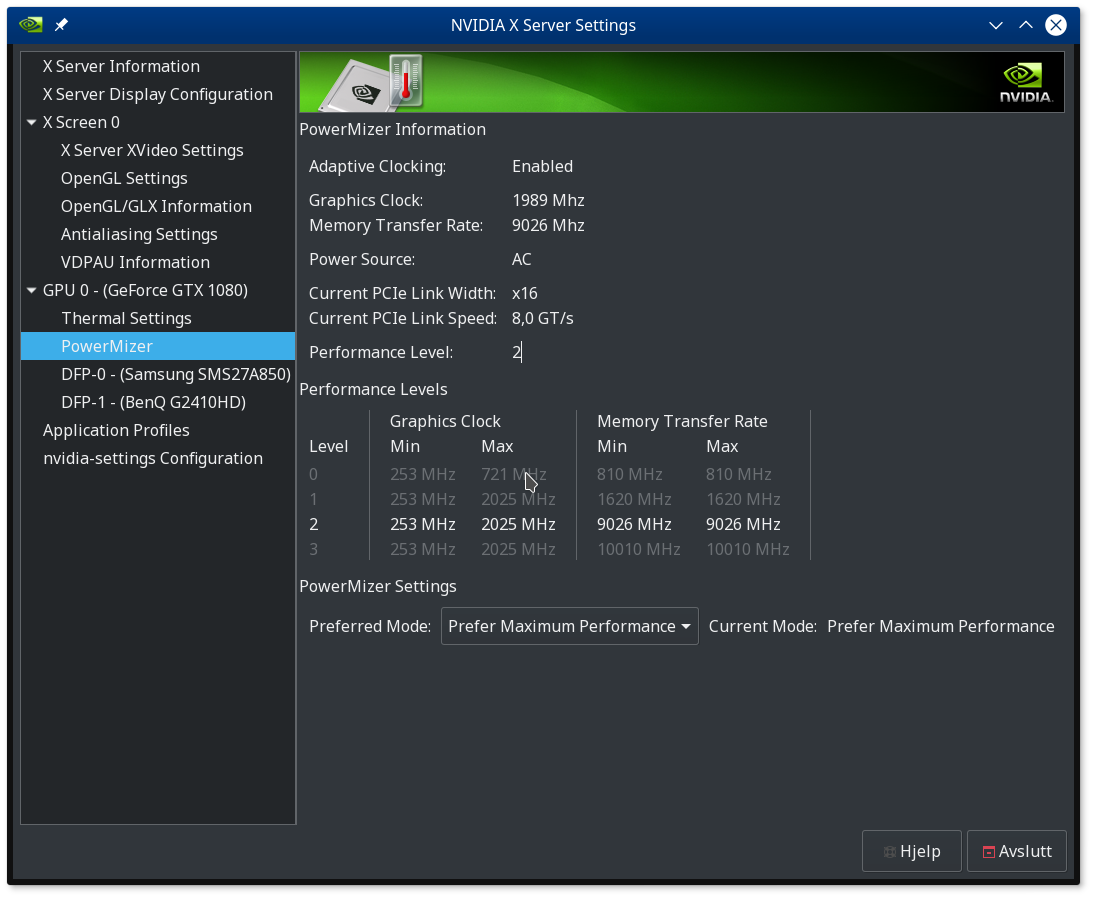Open X Server Information page
The width and height of the screenshot is (1093, 898).
121,66
